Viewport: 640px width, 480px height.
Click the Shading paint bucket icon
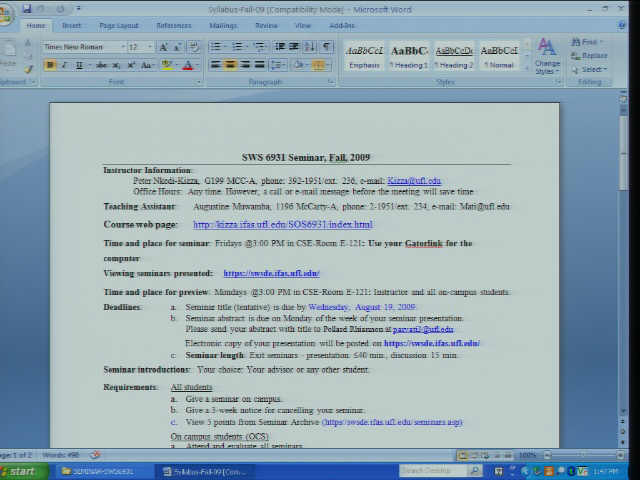[298, 65]
